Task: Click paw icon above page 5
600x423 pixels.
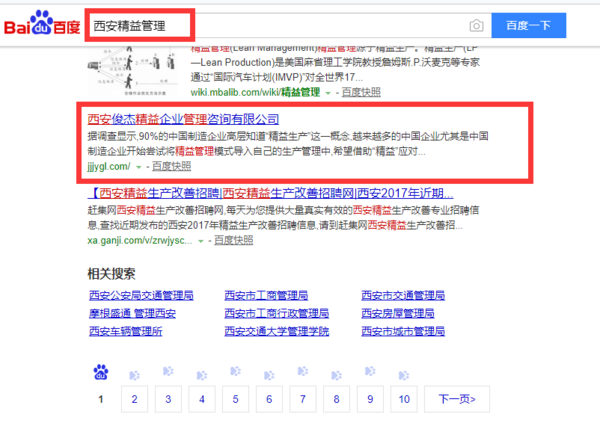Action: point(235,371)
